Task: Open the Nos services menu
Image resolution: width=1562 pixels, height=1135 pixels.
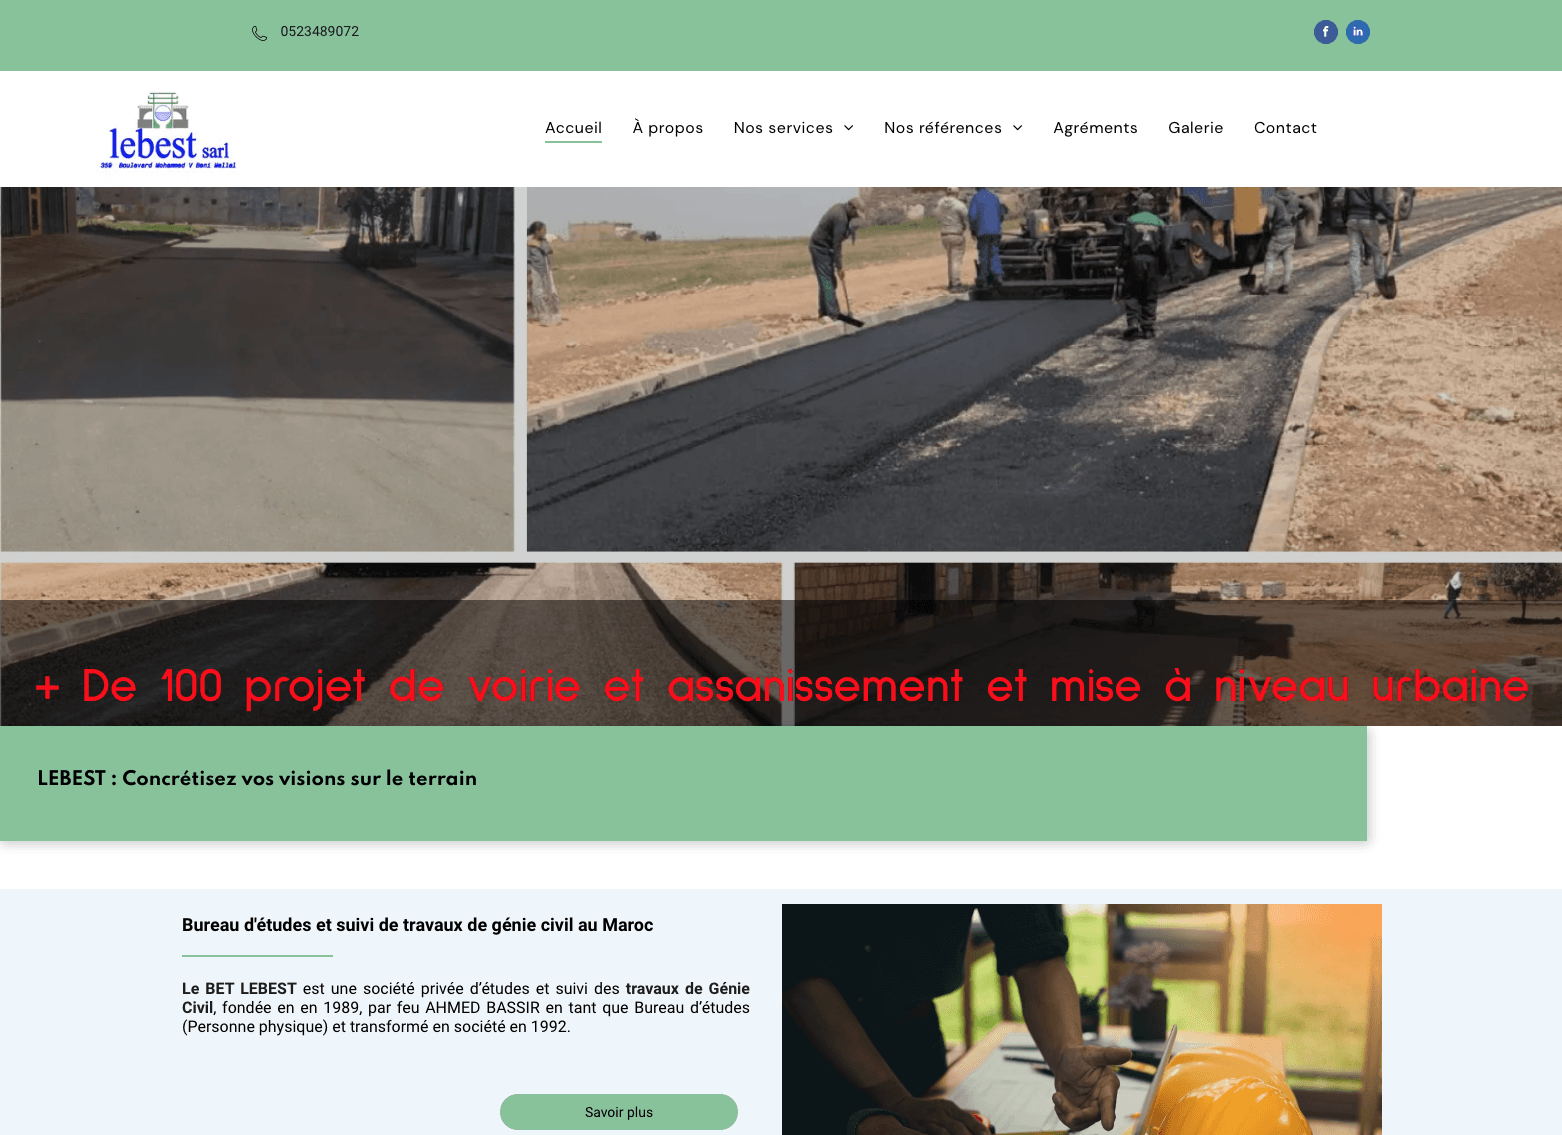Action: click(x=783, y=128)
